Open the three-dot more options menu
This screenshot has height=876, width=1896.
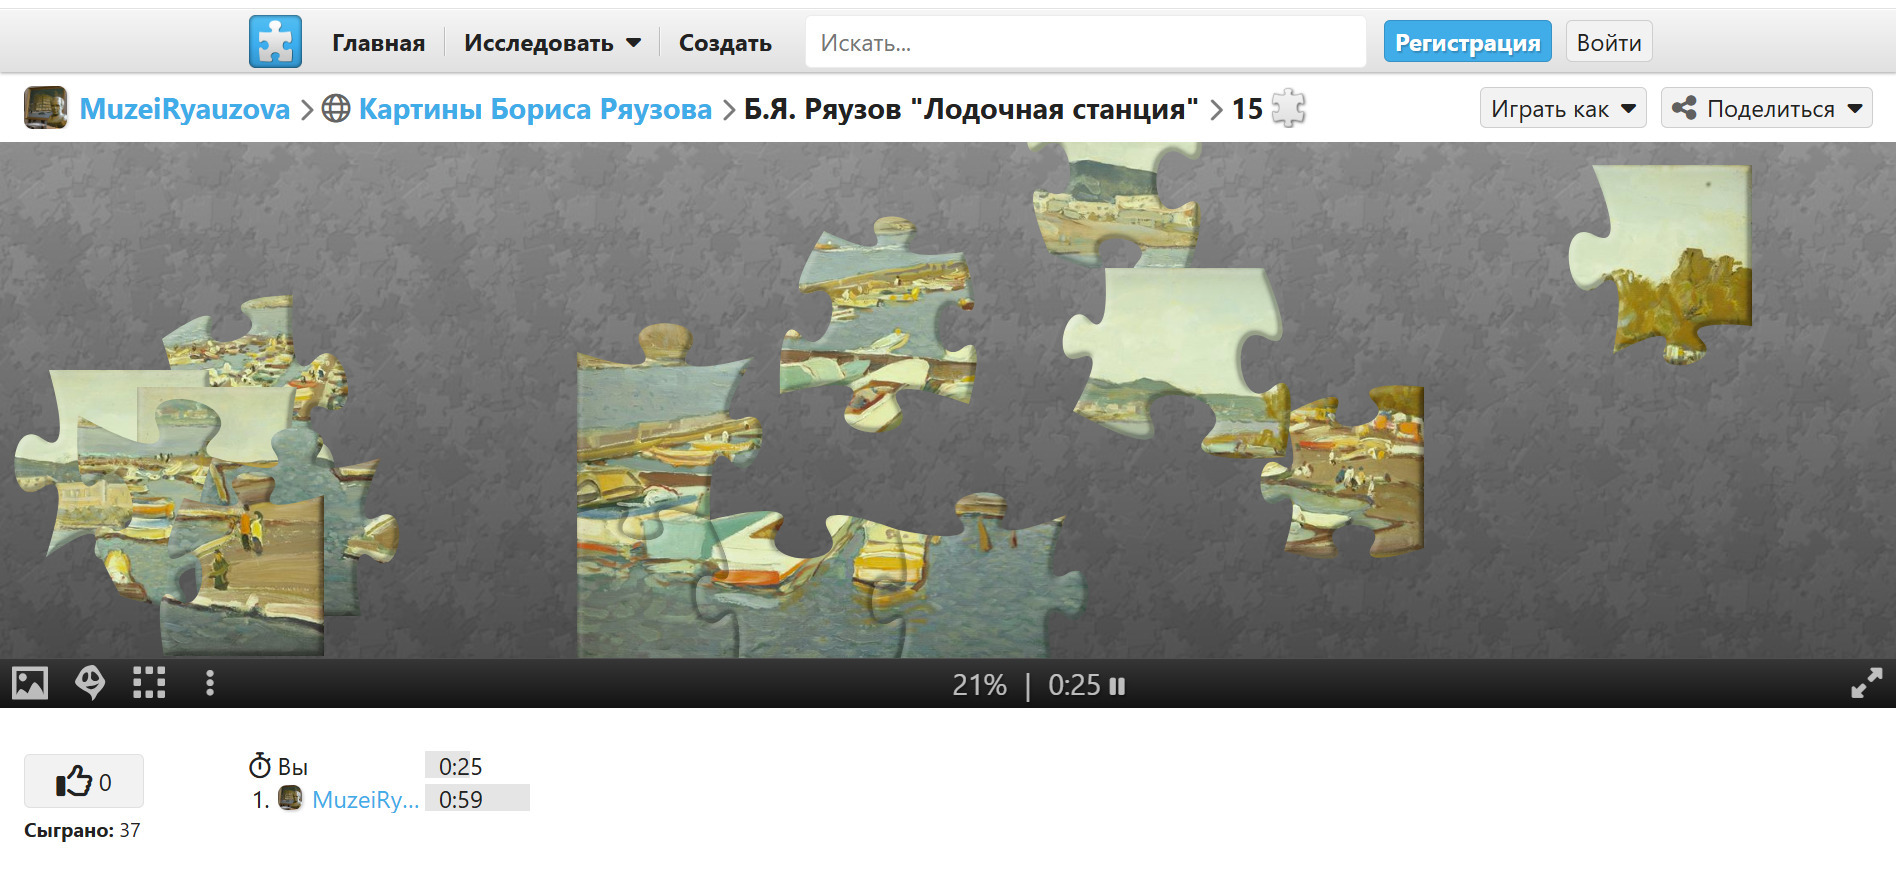(209, 684)
